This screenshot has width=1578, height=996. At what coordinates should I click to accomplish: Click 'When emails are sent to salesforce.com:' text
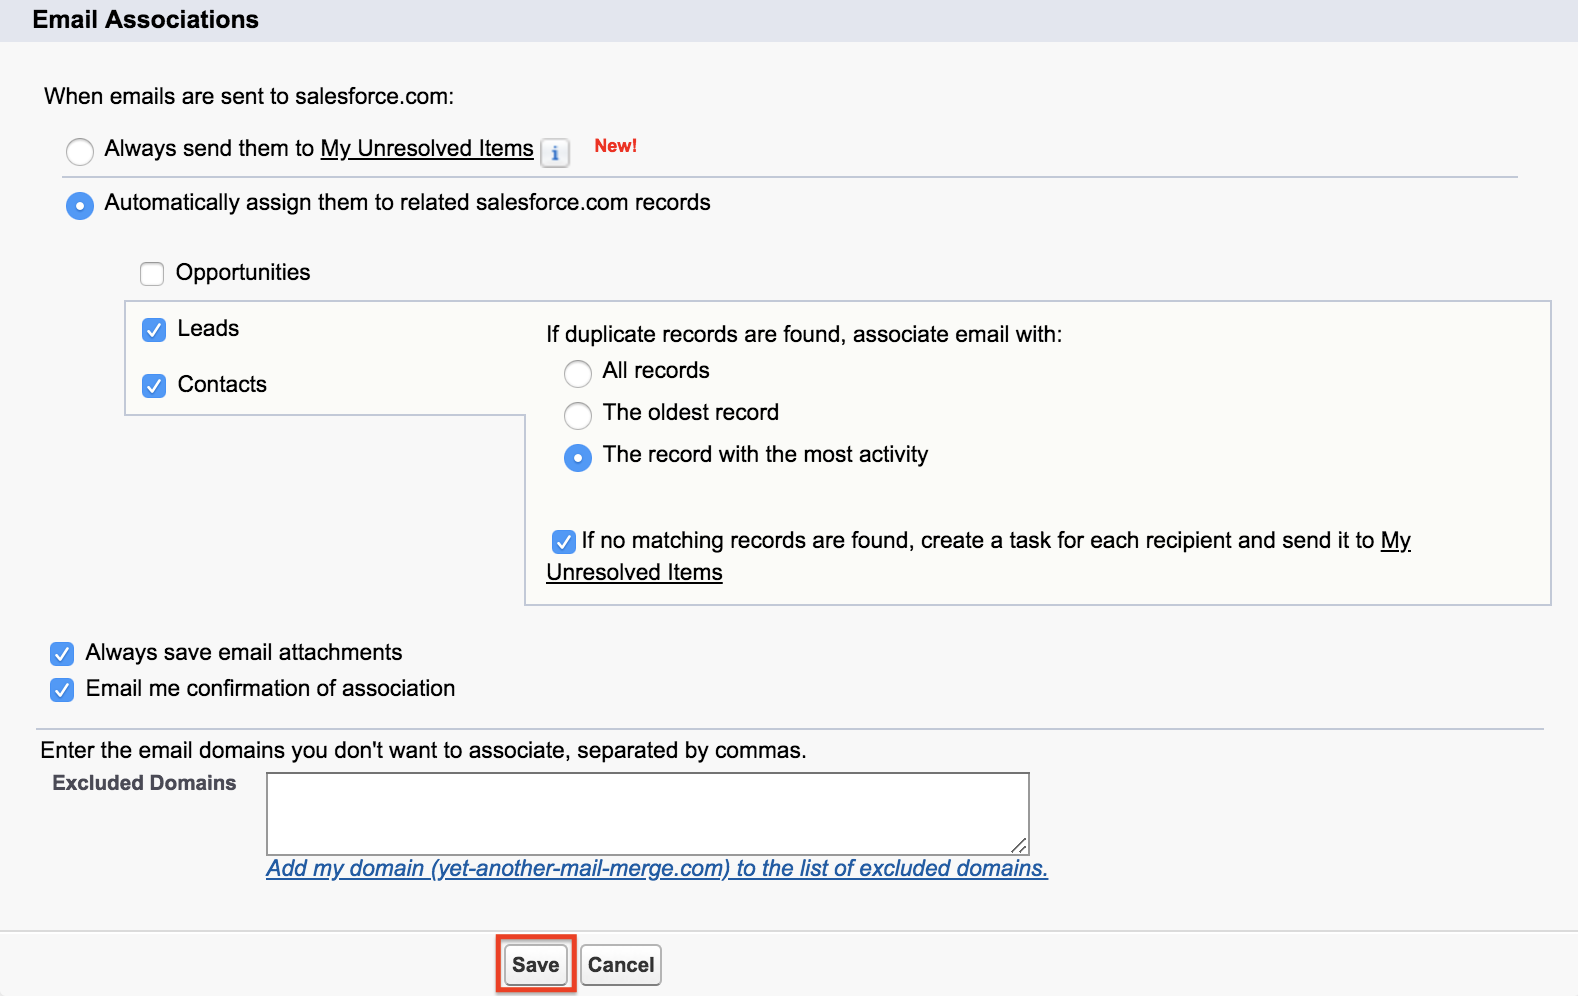click(249, 96)
